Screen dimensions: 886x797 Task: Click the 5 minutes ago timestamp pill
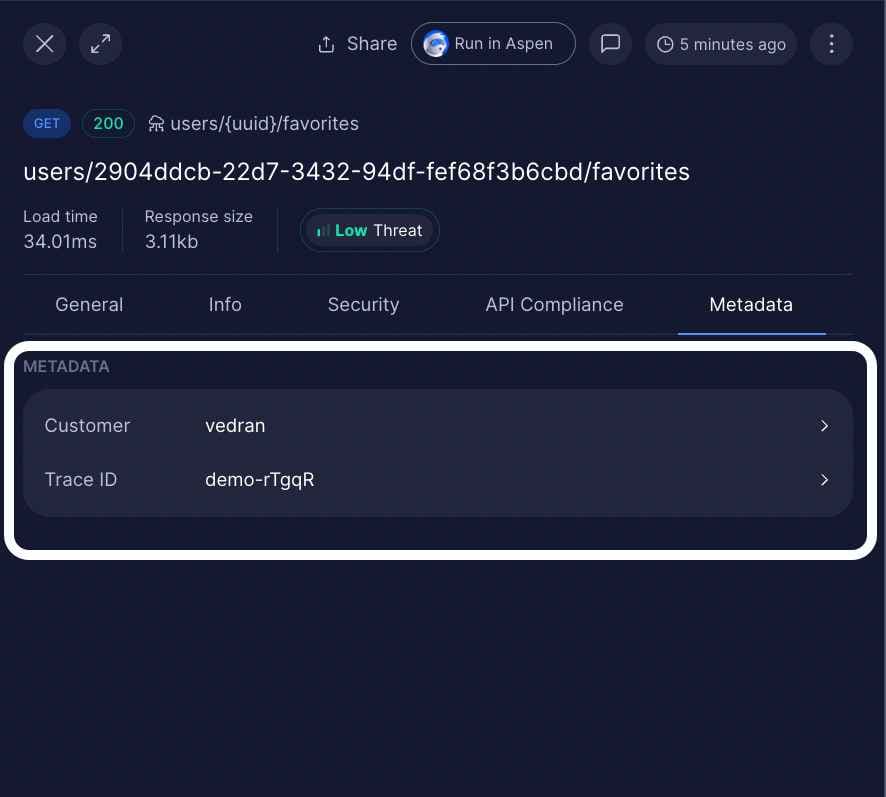pos(721,44)
